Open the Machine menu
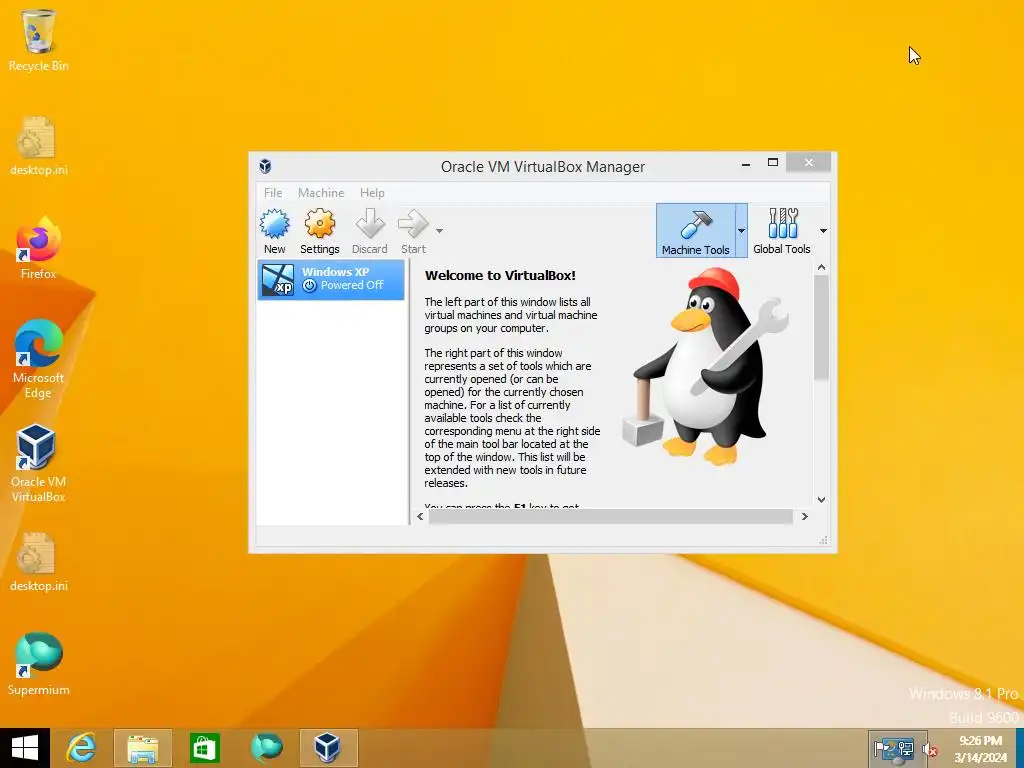Image resolution: width=1024 pixels, height=768 pixels. 321,193
